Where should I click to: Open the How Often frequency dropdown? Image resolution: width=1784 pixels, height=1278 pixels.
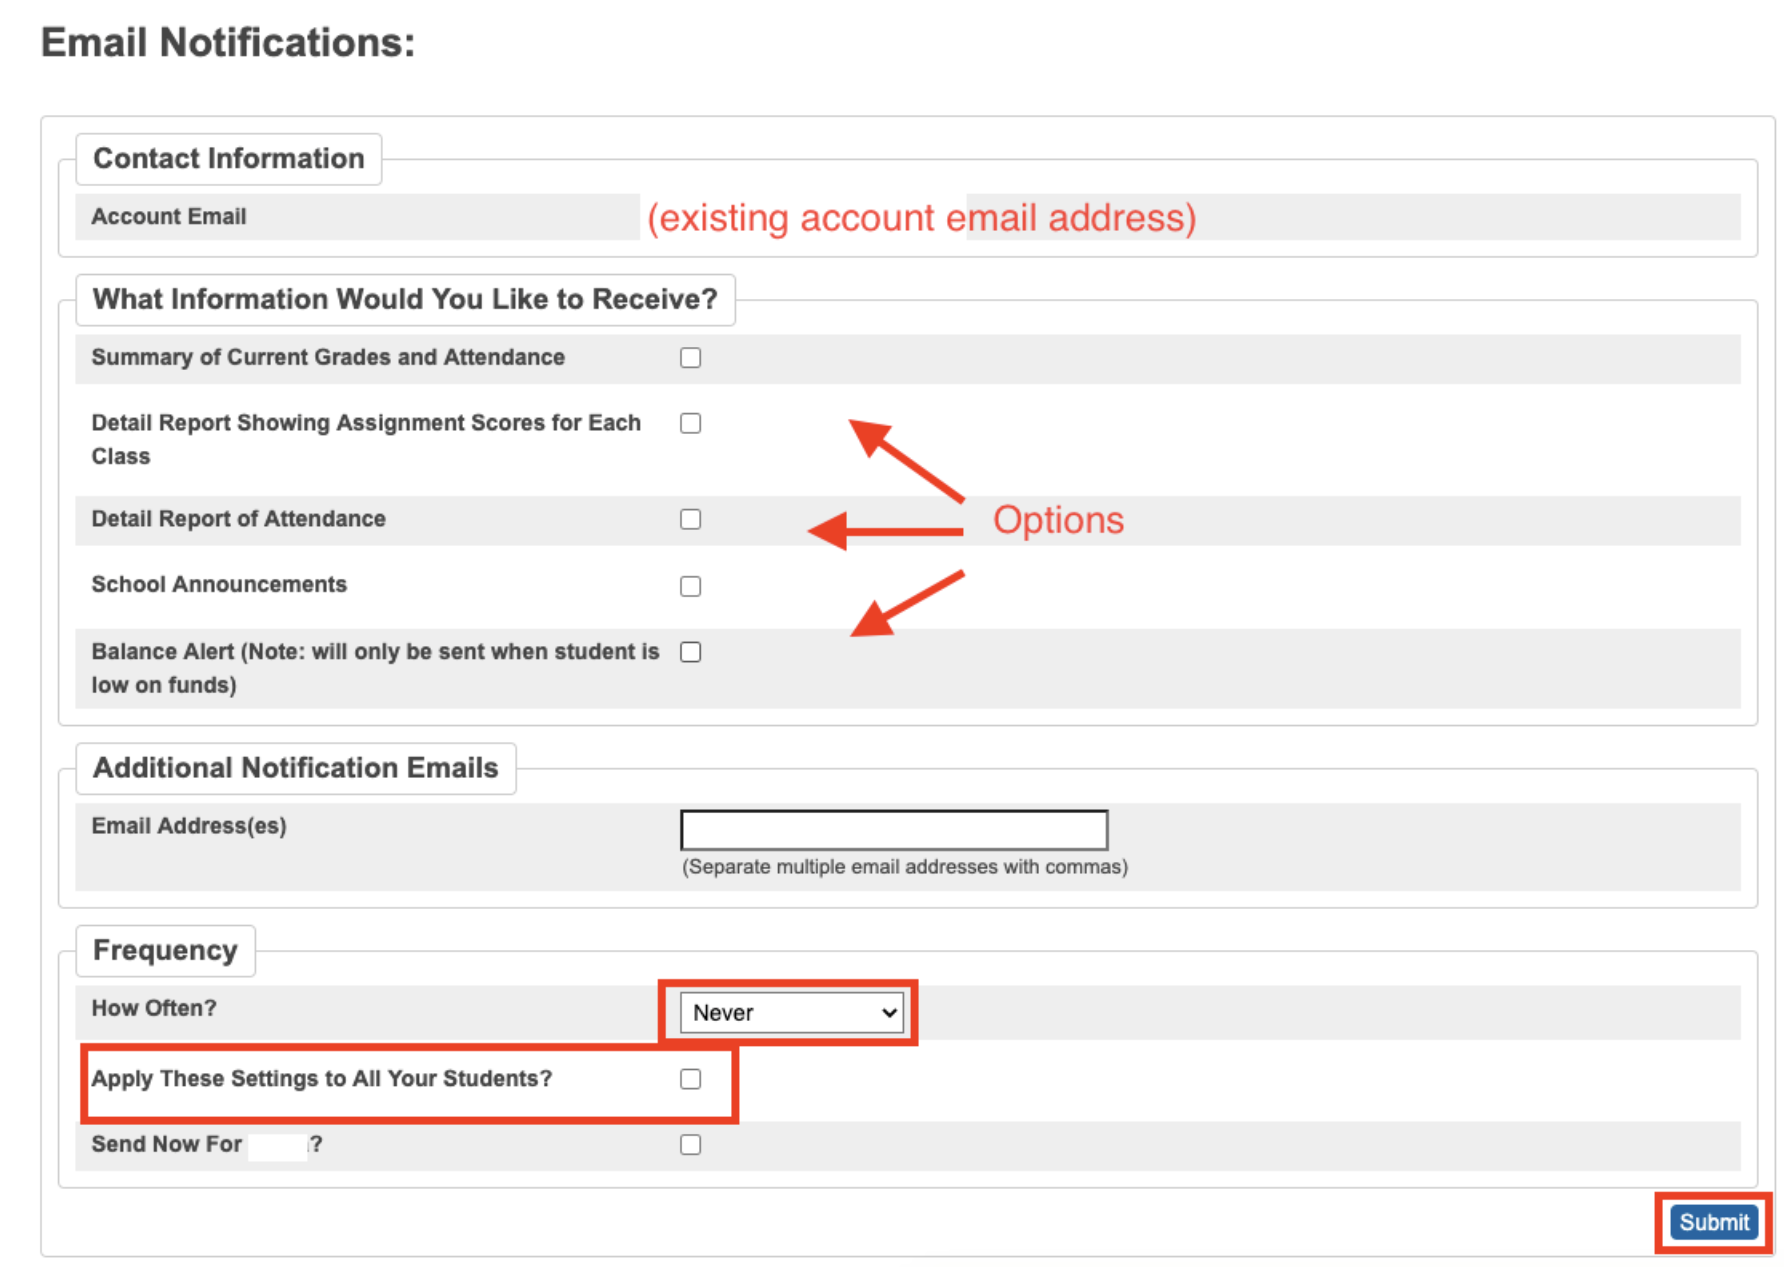[791, 1013]
